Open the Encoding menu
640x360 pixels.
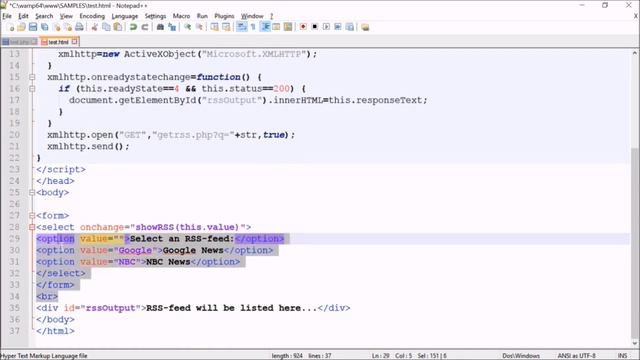(92, 16)
